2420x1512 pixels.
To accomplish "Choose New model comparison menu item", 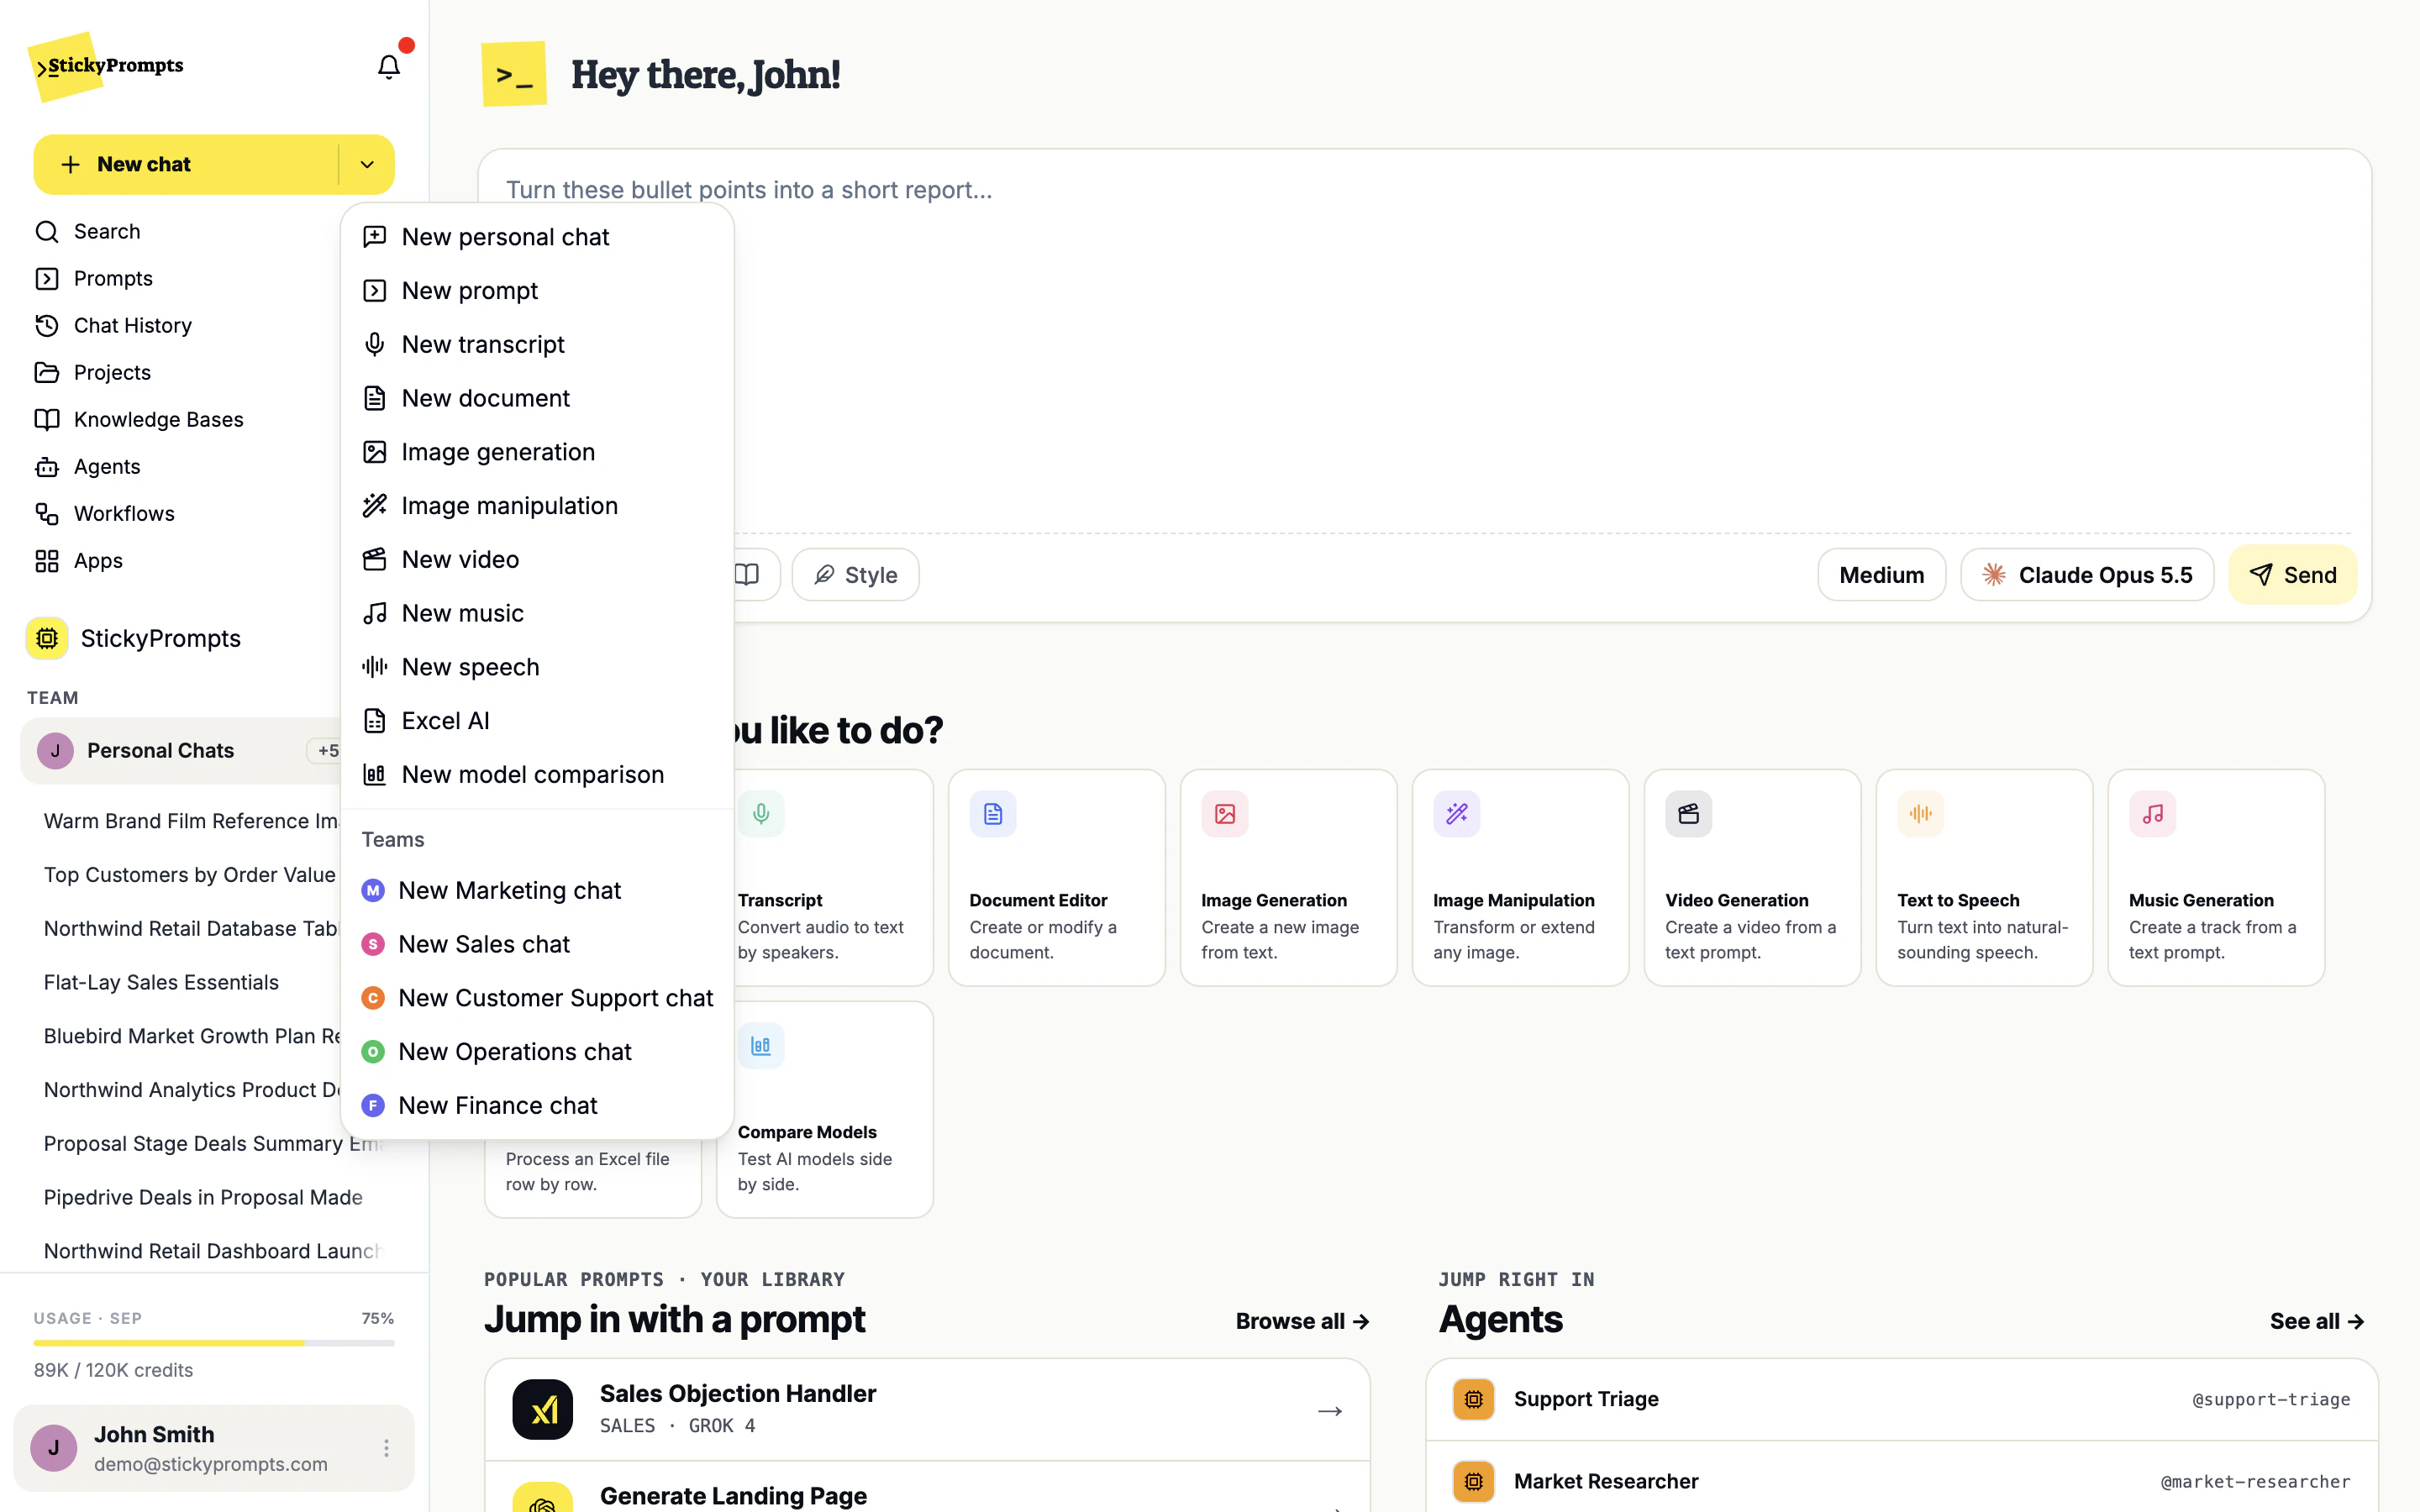I will tap(537, 774).
